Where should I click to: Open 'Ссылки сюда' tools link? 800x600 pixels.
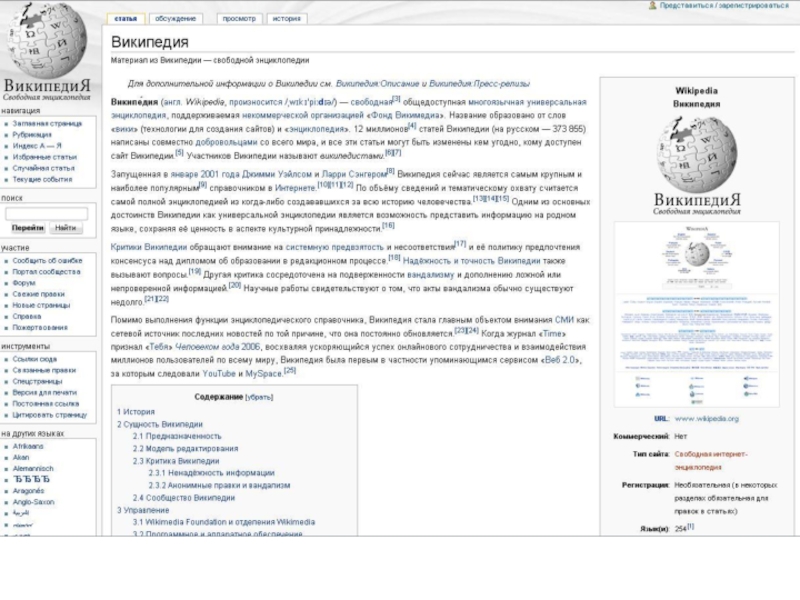click(35, 359)
